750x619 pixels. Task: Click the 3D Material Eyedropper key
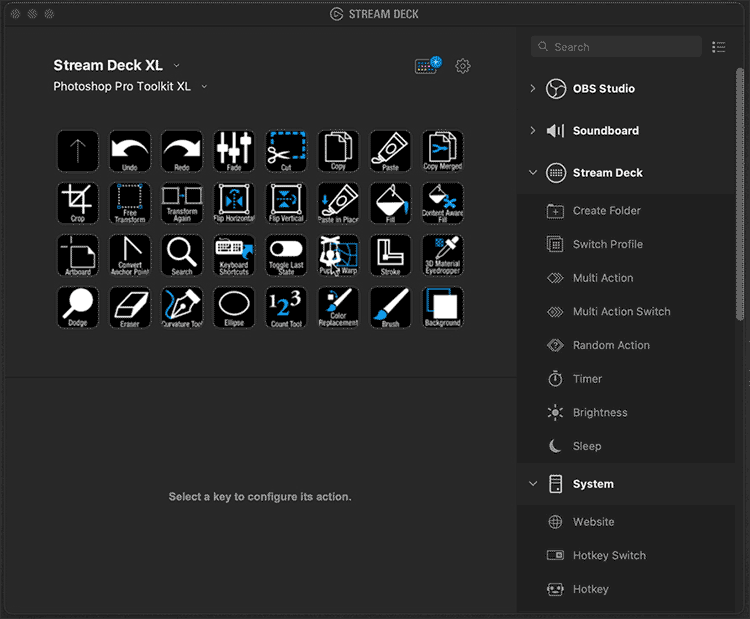(442, 255)
